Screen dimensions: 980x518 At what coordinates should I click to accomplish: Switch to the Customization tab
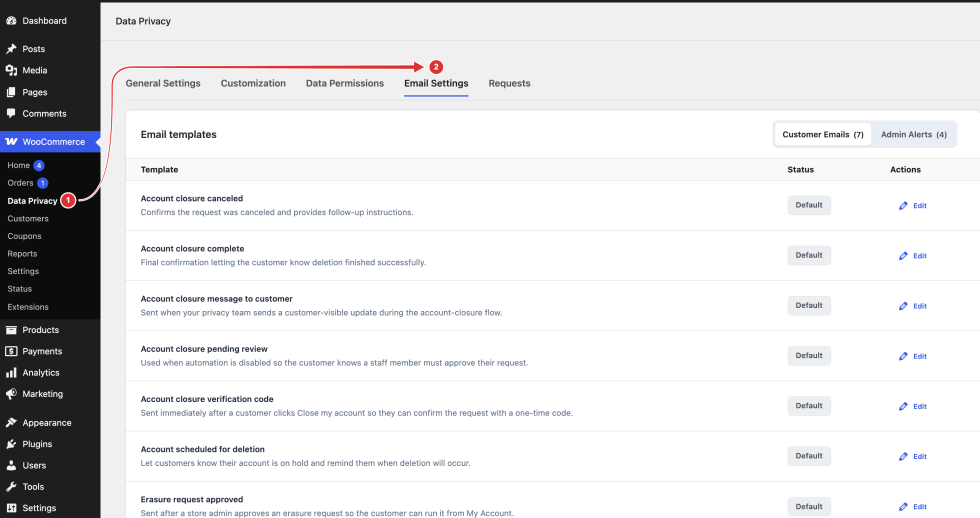click(x=253, y=83)
